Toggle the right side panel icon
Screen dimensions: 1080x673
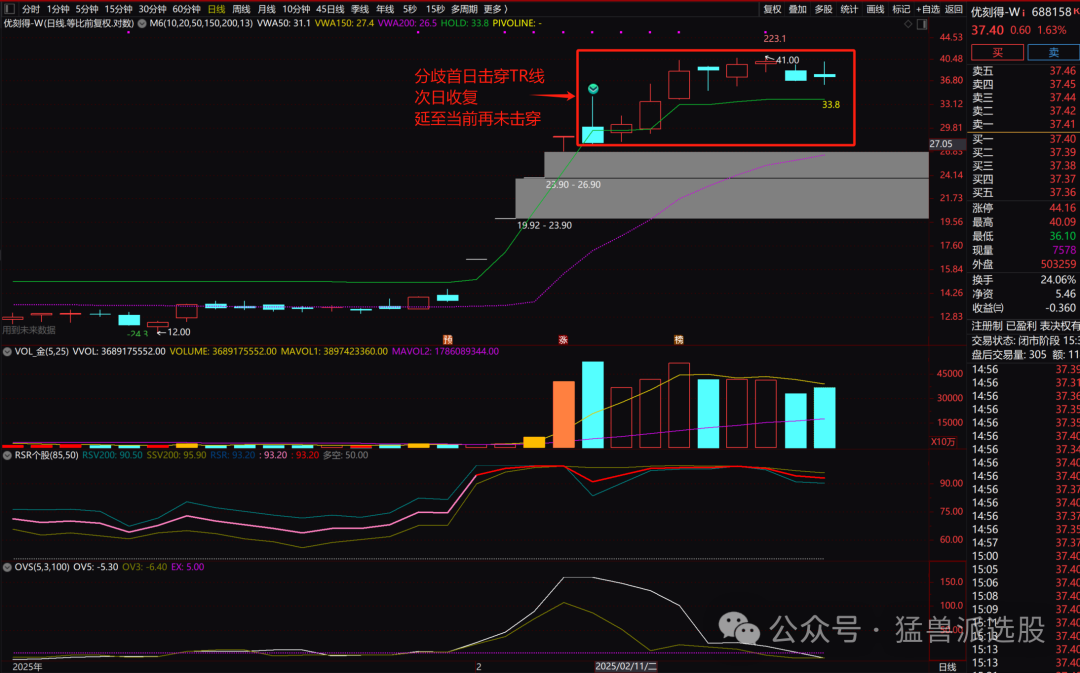922,24
